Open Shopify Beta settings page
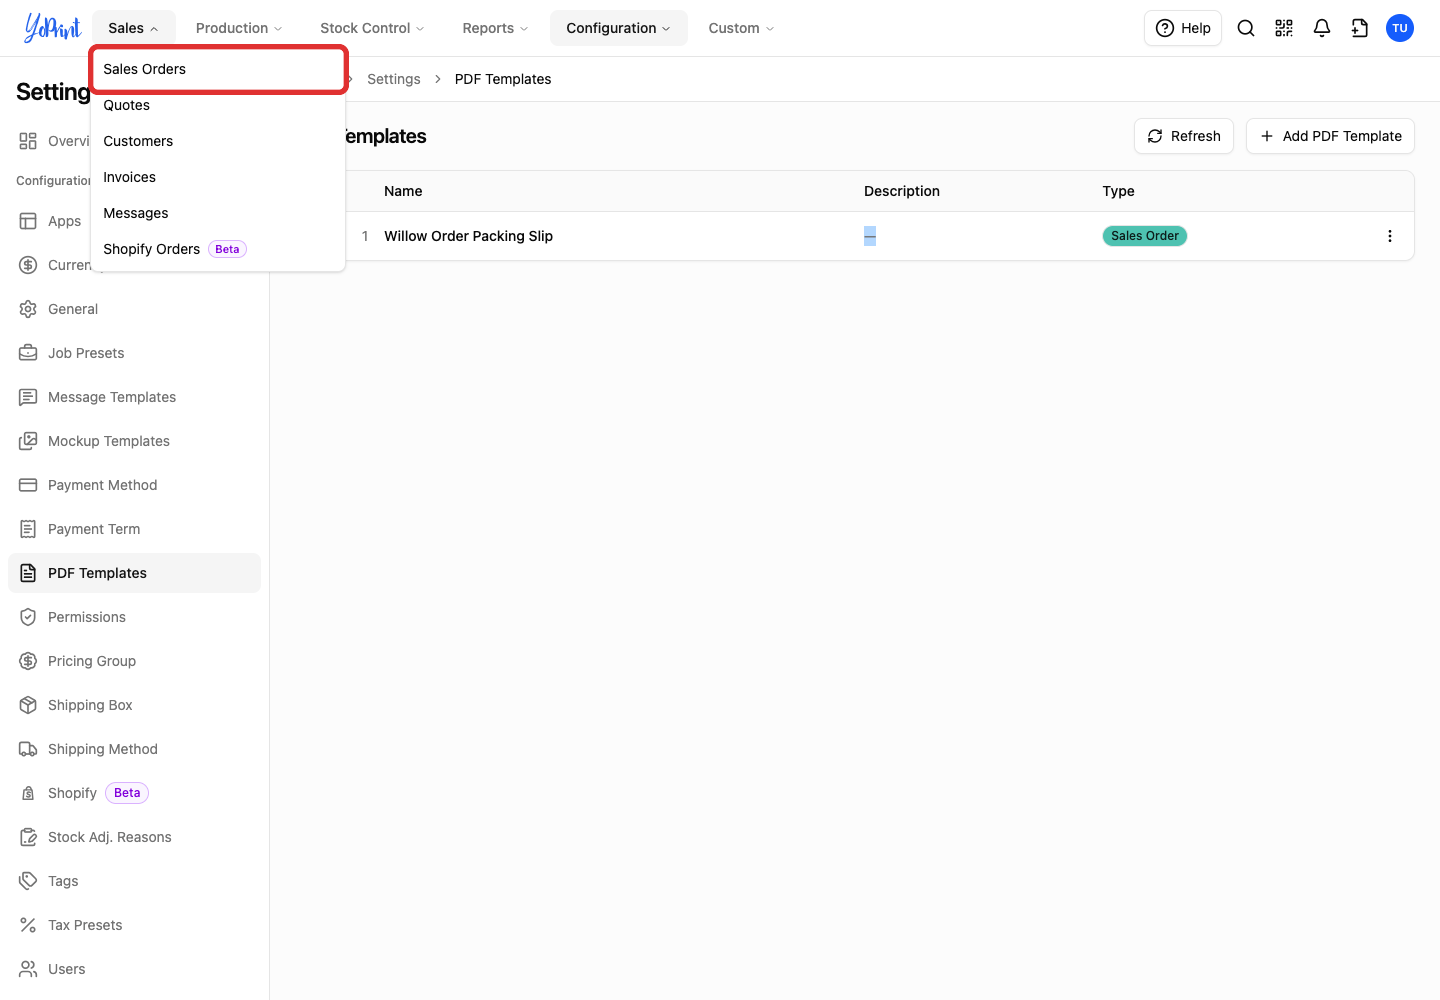The height and width of the screenshot is (1000, 1440). click(134, 793)
